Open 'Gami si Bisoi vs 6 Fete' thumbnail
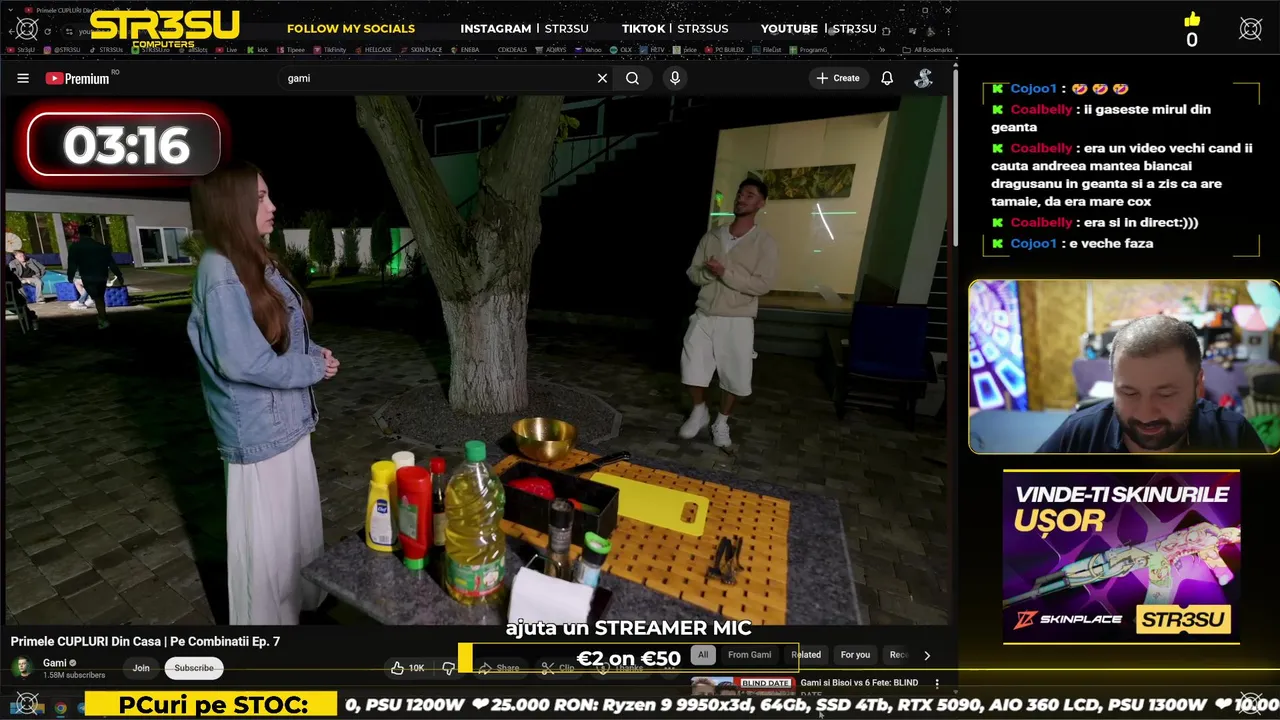1280x720 pixels. pos(741,685)
